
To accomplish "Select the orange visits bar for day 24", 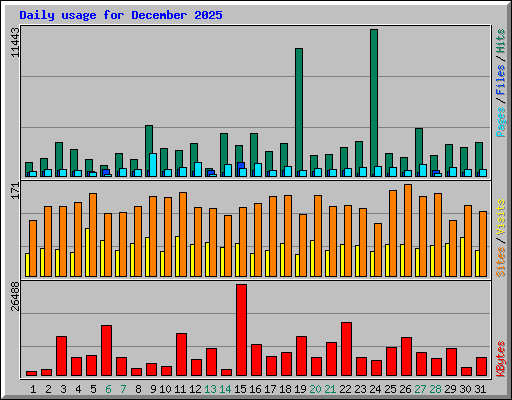I will [x=378, y=250].
